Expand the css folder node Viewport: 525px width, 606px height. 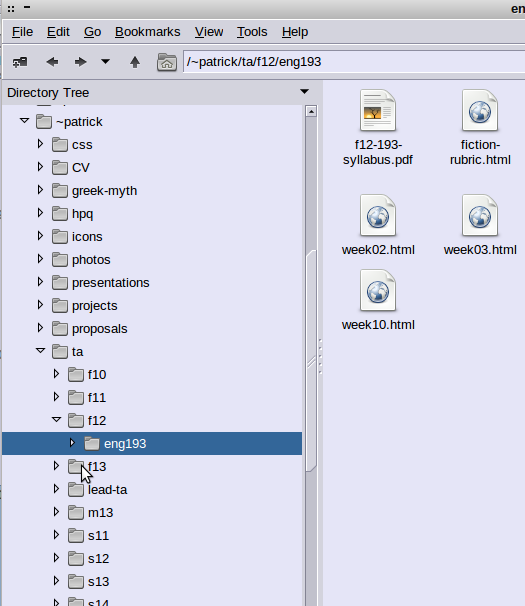(x=40, y=144)
